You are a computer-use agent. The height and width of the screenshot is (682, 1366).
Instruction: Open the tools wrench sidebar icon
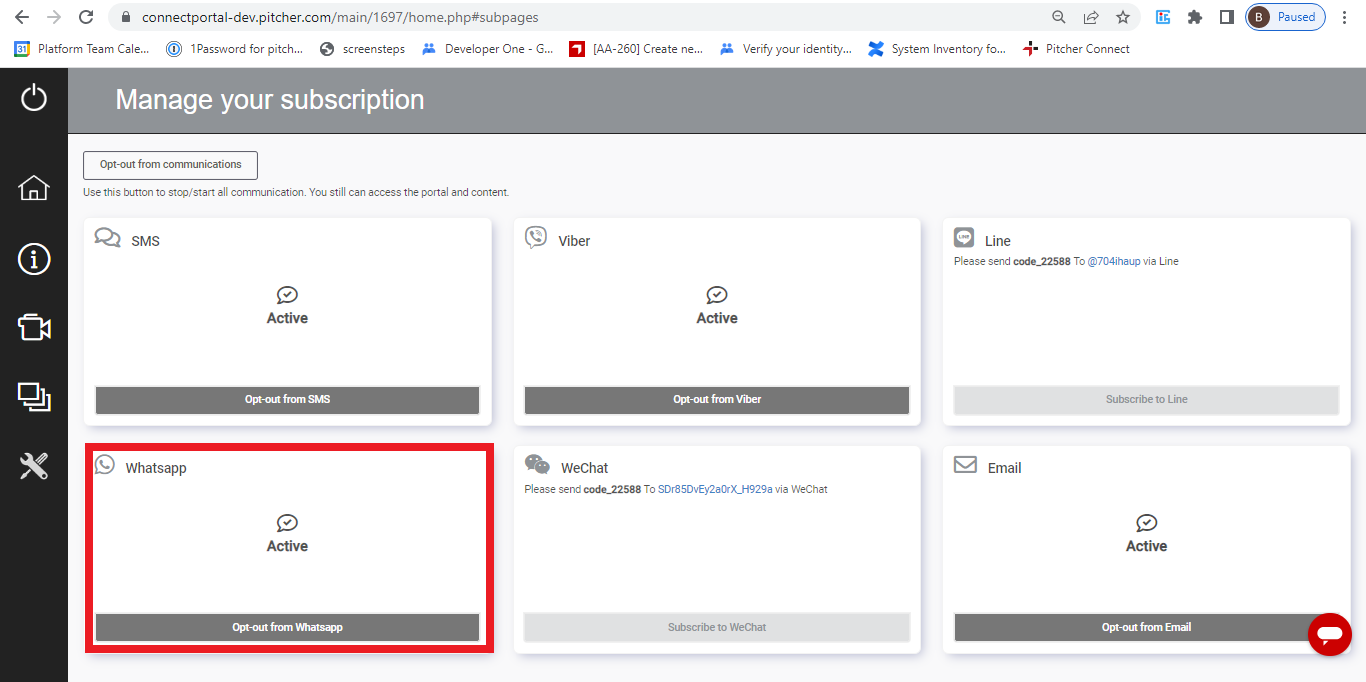pos(34,466)
